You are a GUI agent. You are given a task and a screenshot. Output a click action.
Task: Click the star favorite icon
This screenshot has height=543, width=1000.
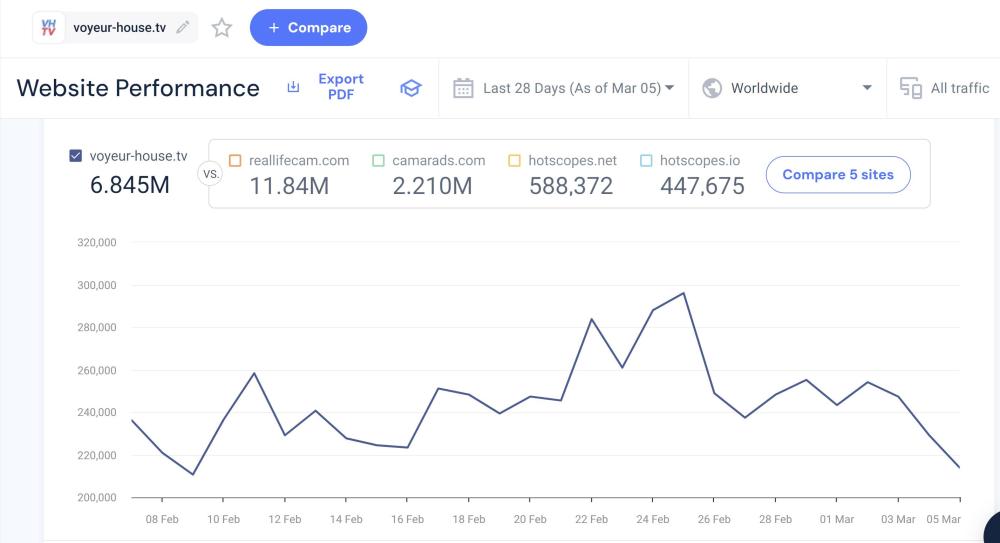point(222,28)
